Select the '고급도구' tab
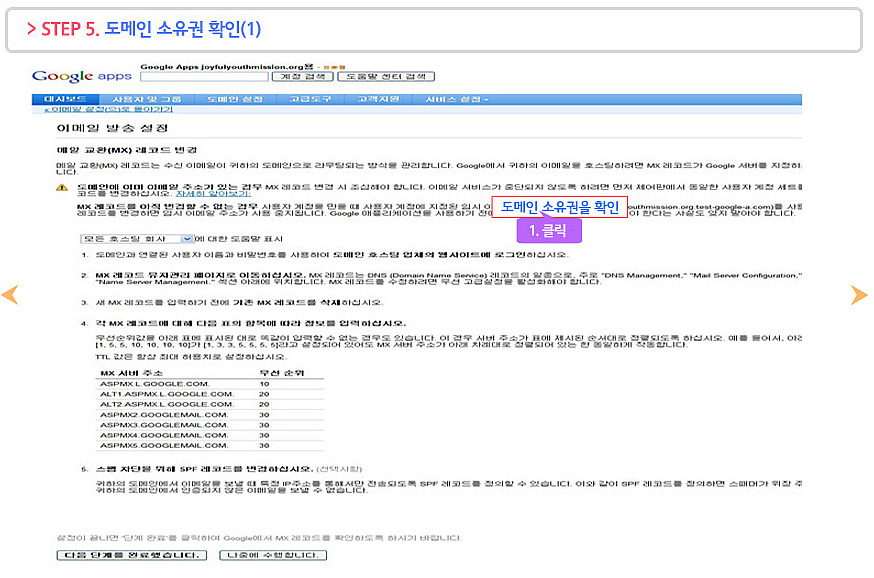This screenshot has width=874, height=578. [x=311, y=99]
